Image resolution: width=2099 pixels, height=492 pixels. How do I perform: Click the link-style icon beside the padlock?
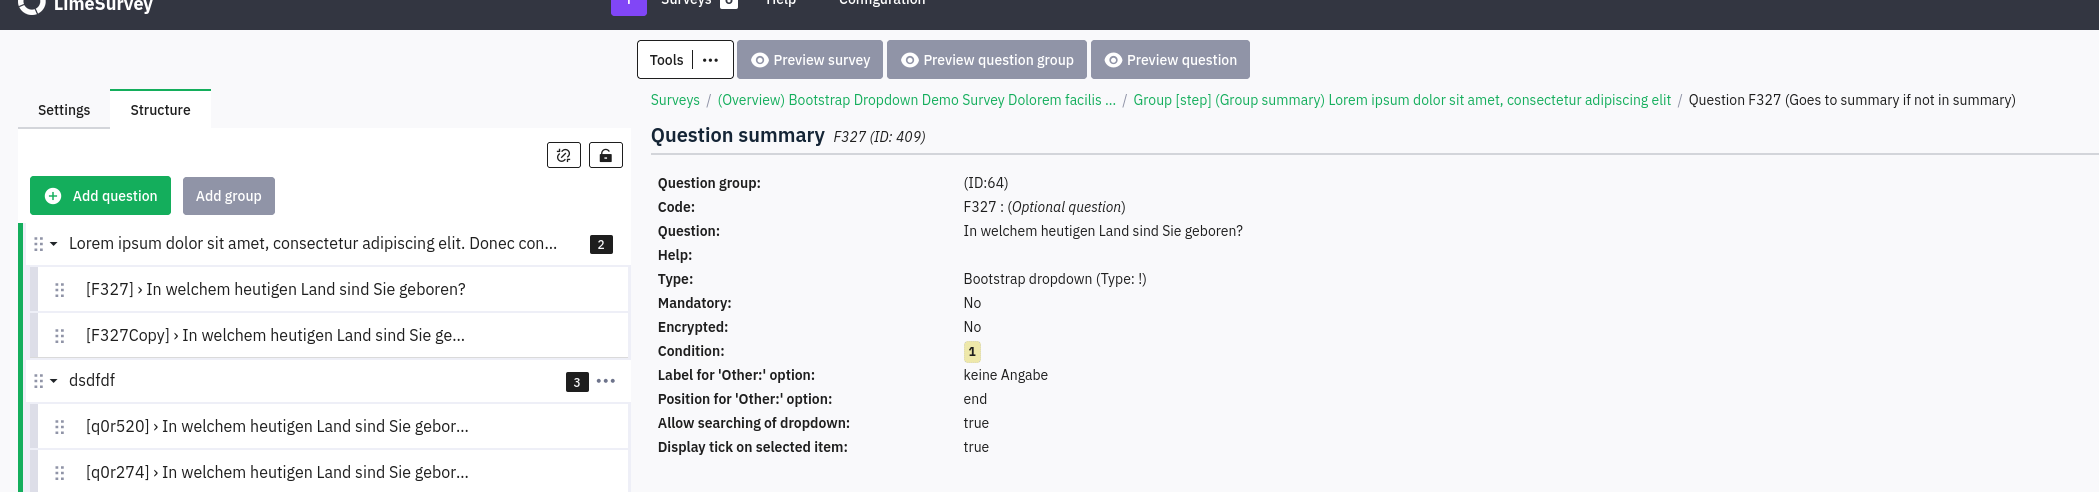tap(564, 155)
